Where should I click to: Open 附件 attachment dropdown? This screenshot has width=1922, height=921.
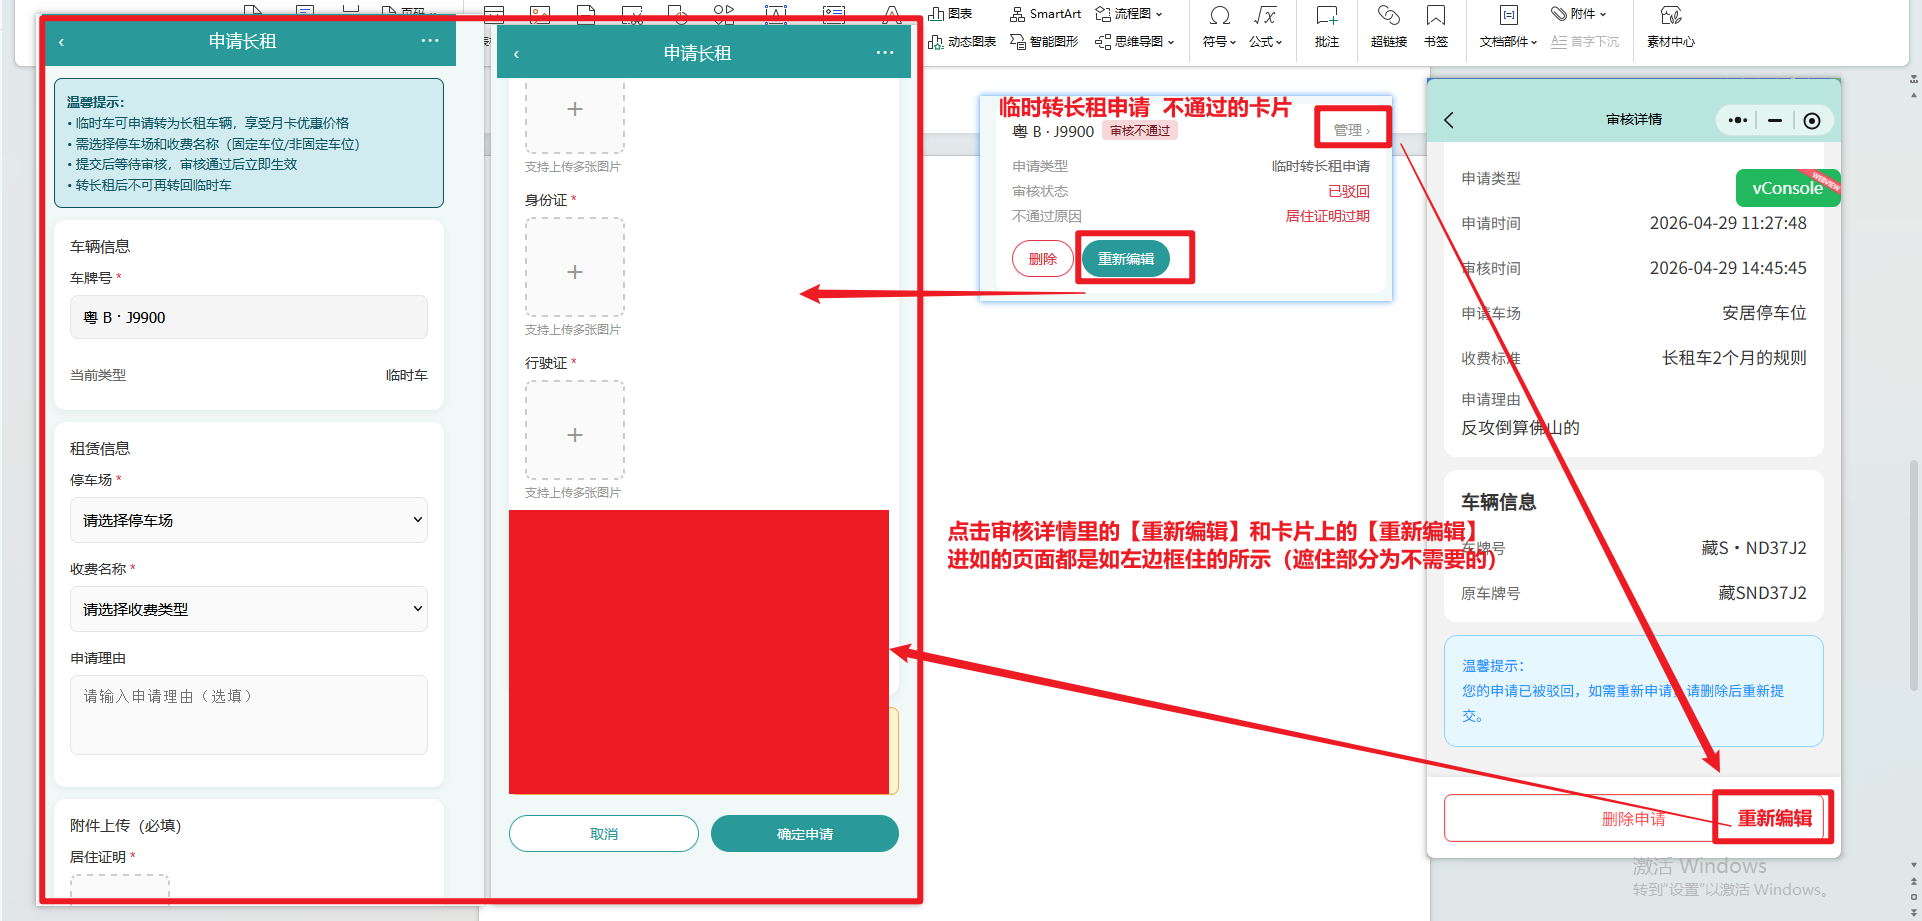[x=1579, y=14]
